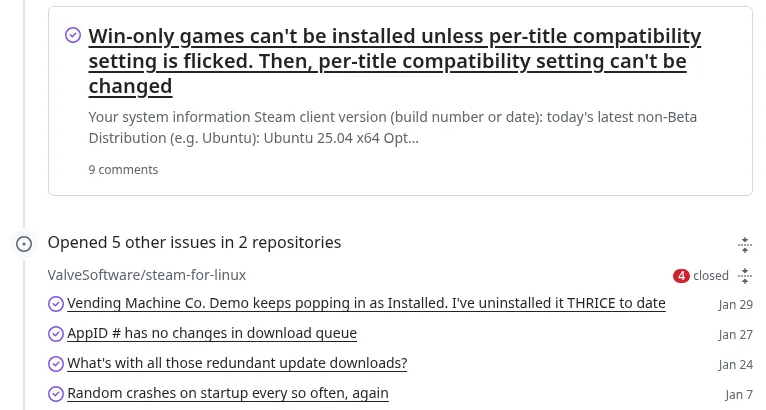Open the Win-only games compatibility issue
766x410 pixels.
[x=395, y=61]
